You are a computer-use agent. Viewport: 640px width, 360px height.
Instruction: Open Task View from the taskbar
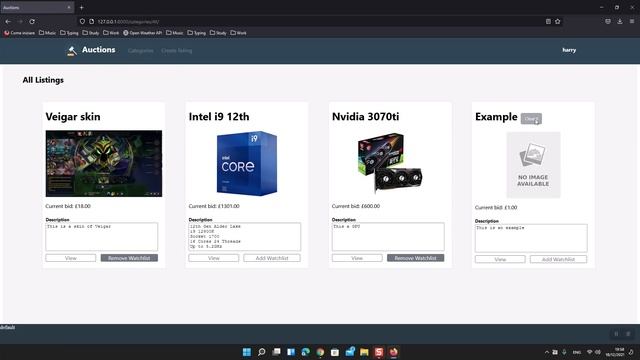click(276, 352)
